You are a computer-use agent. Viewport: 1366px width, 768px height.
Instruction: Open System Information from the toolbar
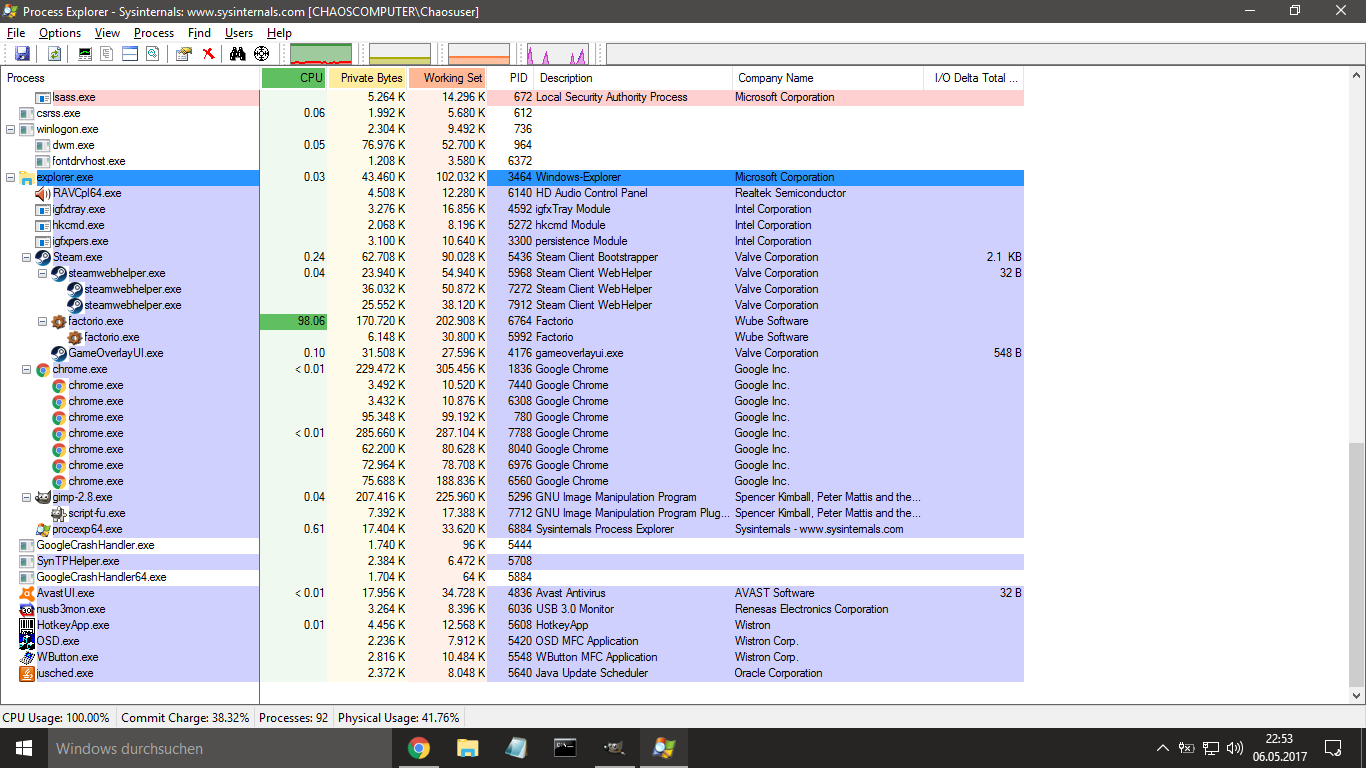click(85, 54)
